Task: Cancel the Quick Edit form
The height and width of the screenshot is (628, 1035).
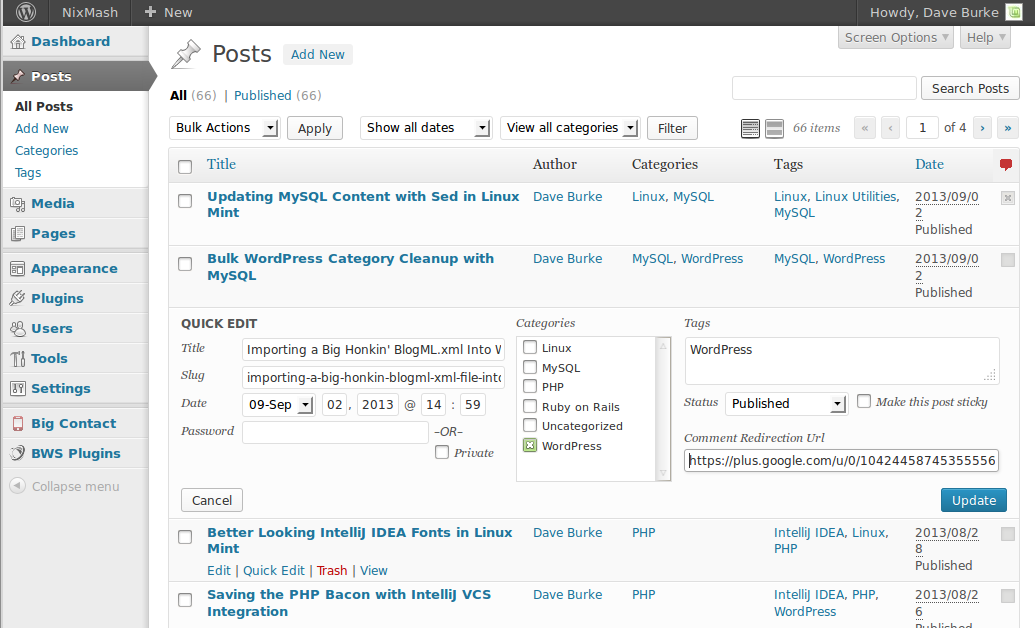Action: click(x=212, y=500)
